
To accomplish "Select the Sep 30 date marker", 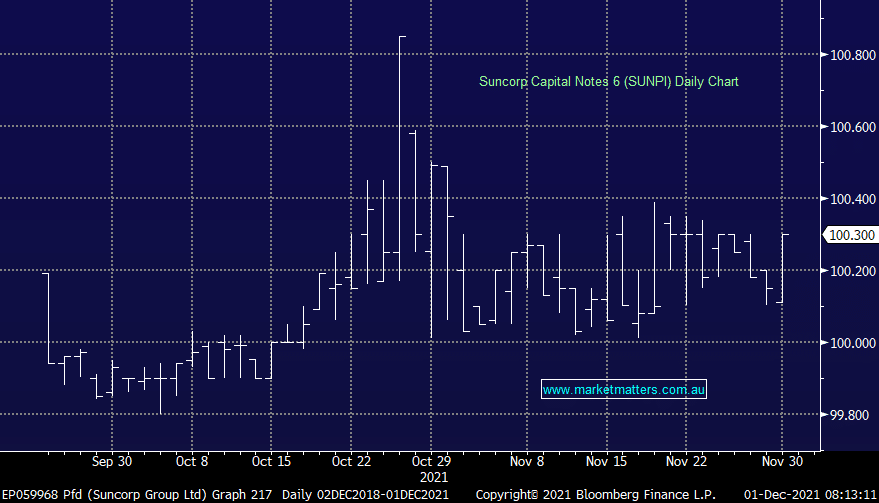I will (111, 462).
